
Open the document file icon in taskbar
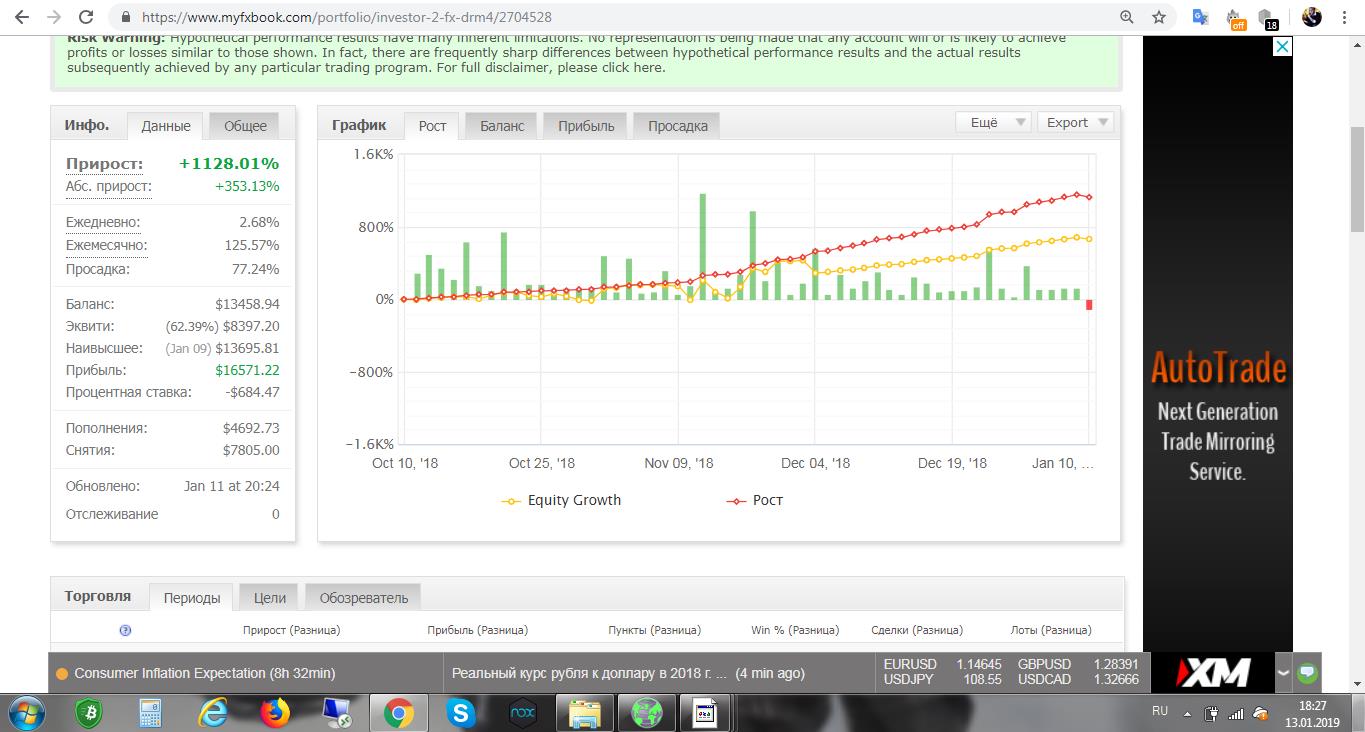pos(704,713)
